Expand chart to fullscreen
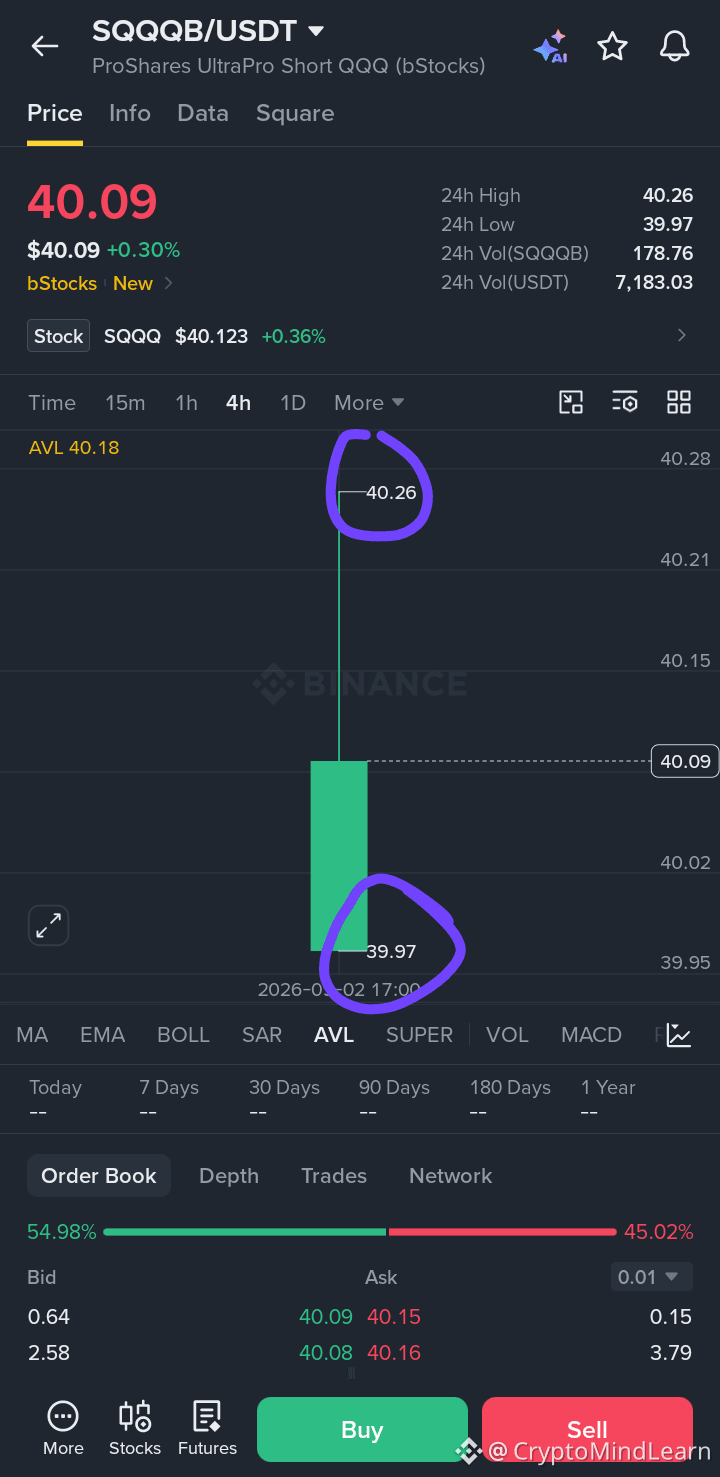Image resolution: width=720 pixels, height=1477 pixels. coord(48,926)
